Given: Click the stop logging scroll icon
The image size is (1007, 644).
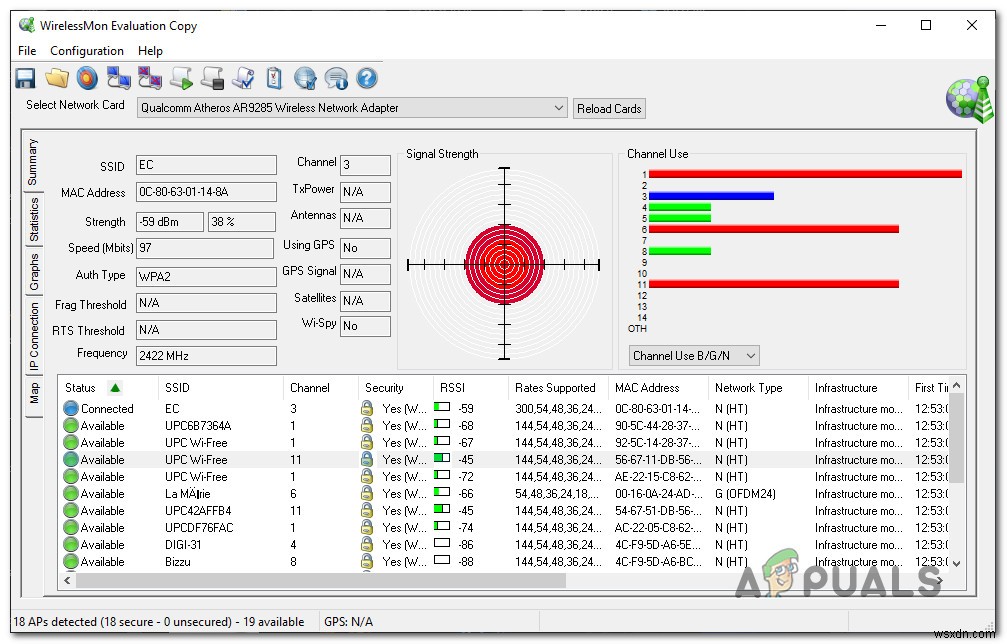Looking at the screenshot, I should point(212,77).
